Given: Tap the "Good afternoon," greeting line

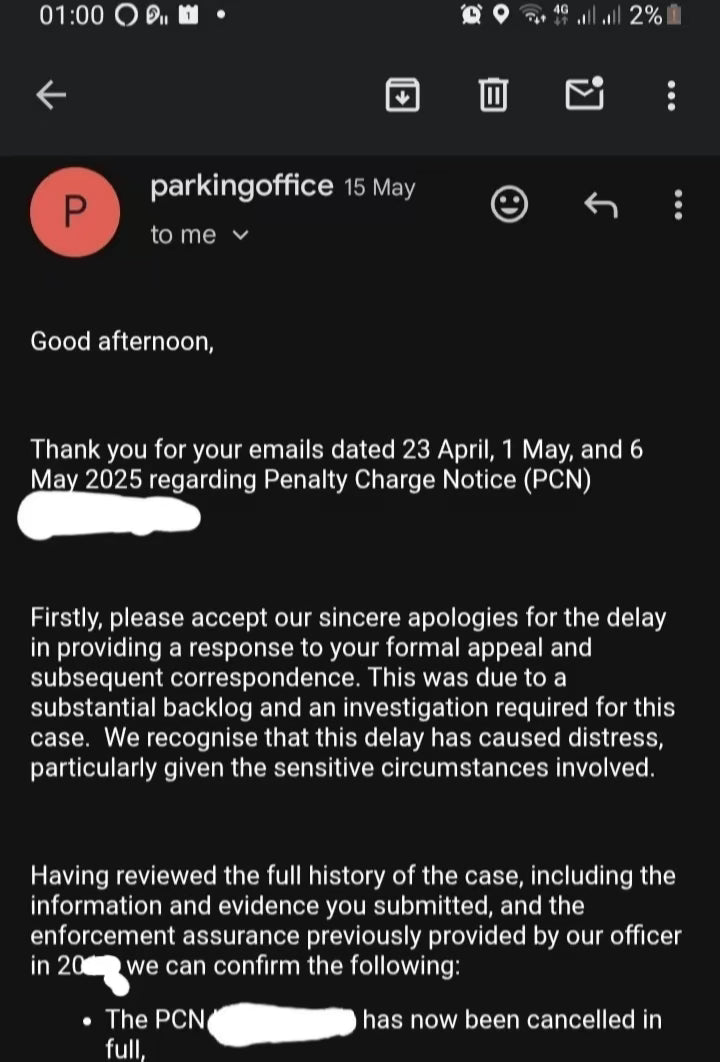Looking at the screenshot, I should [122, 341].
